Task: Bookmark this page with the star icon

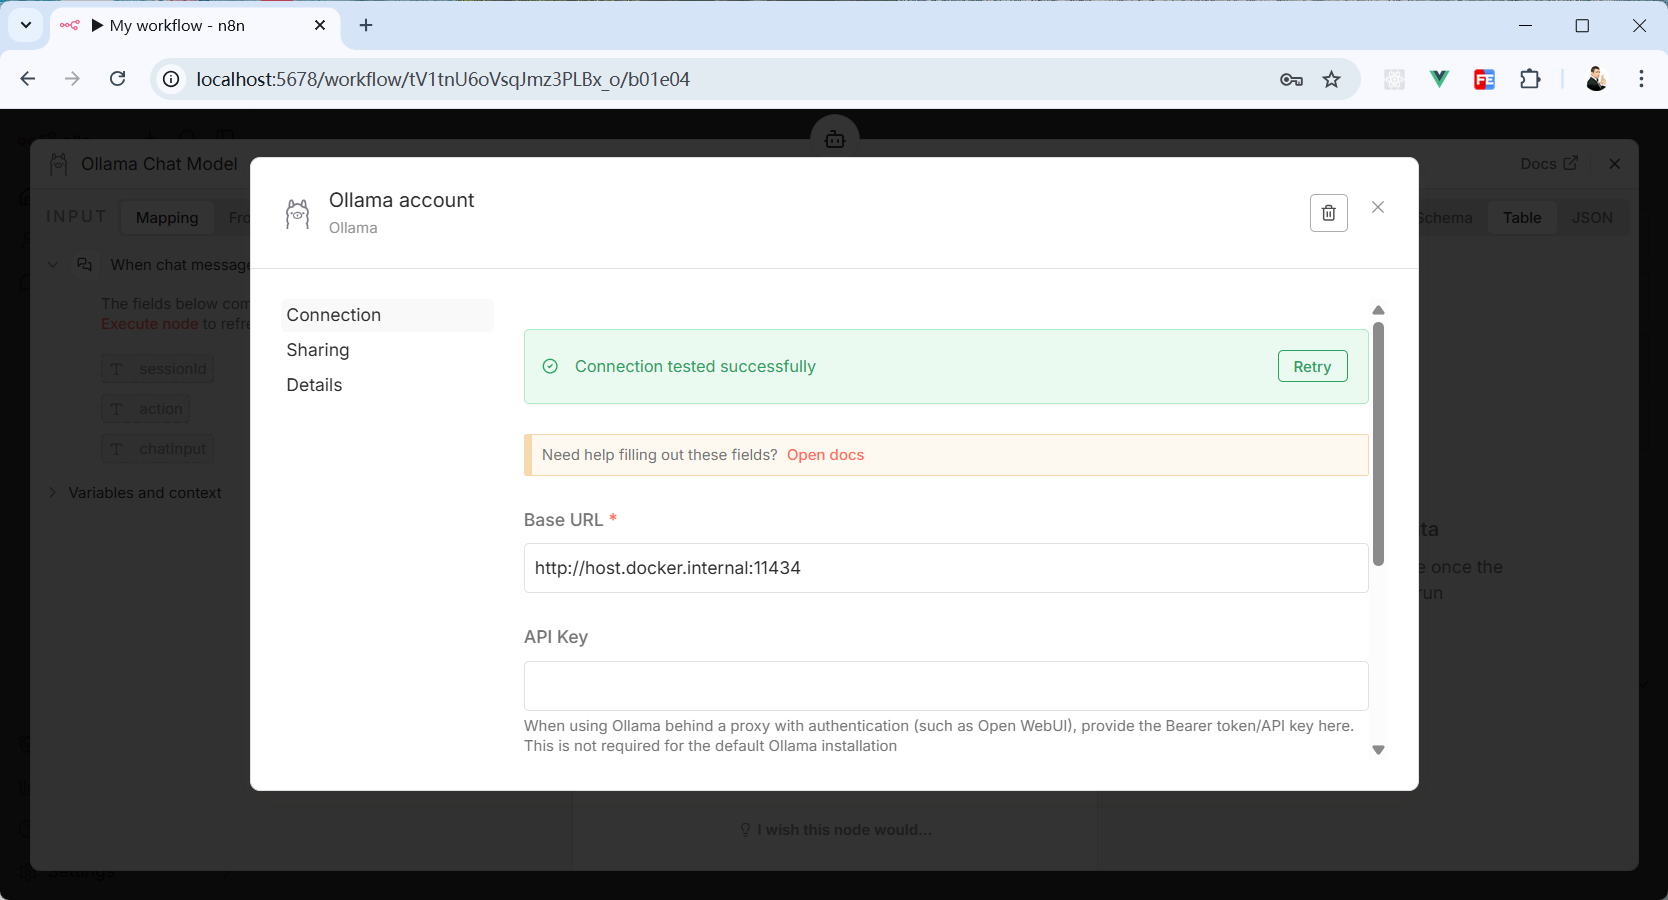Action: point(1331,79)
